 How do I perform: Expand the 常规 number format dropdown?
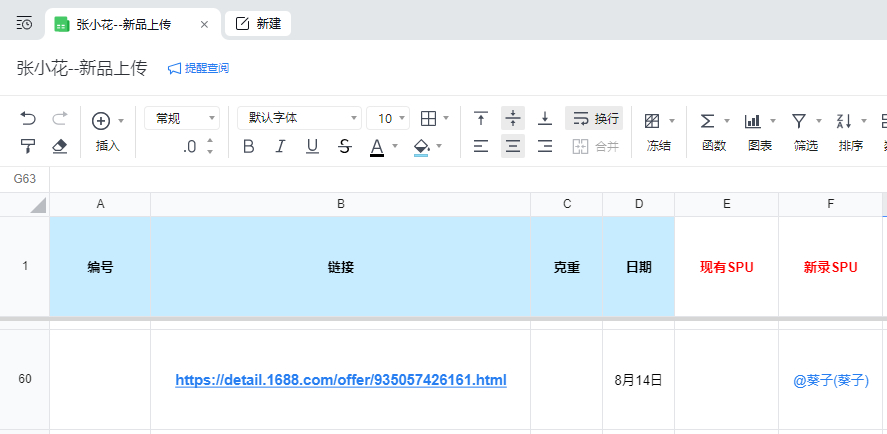(x=182, y=119)
